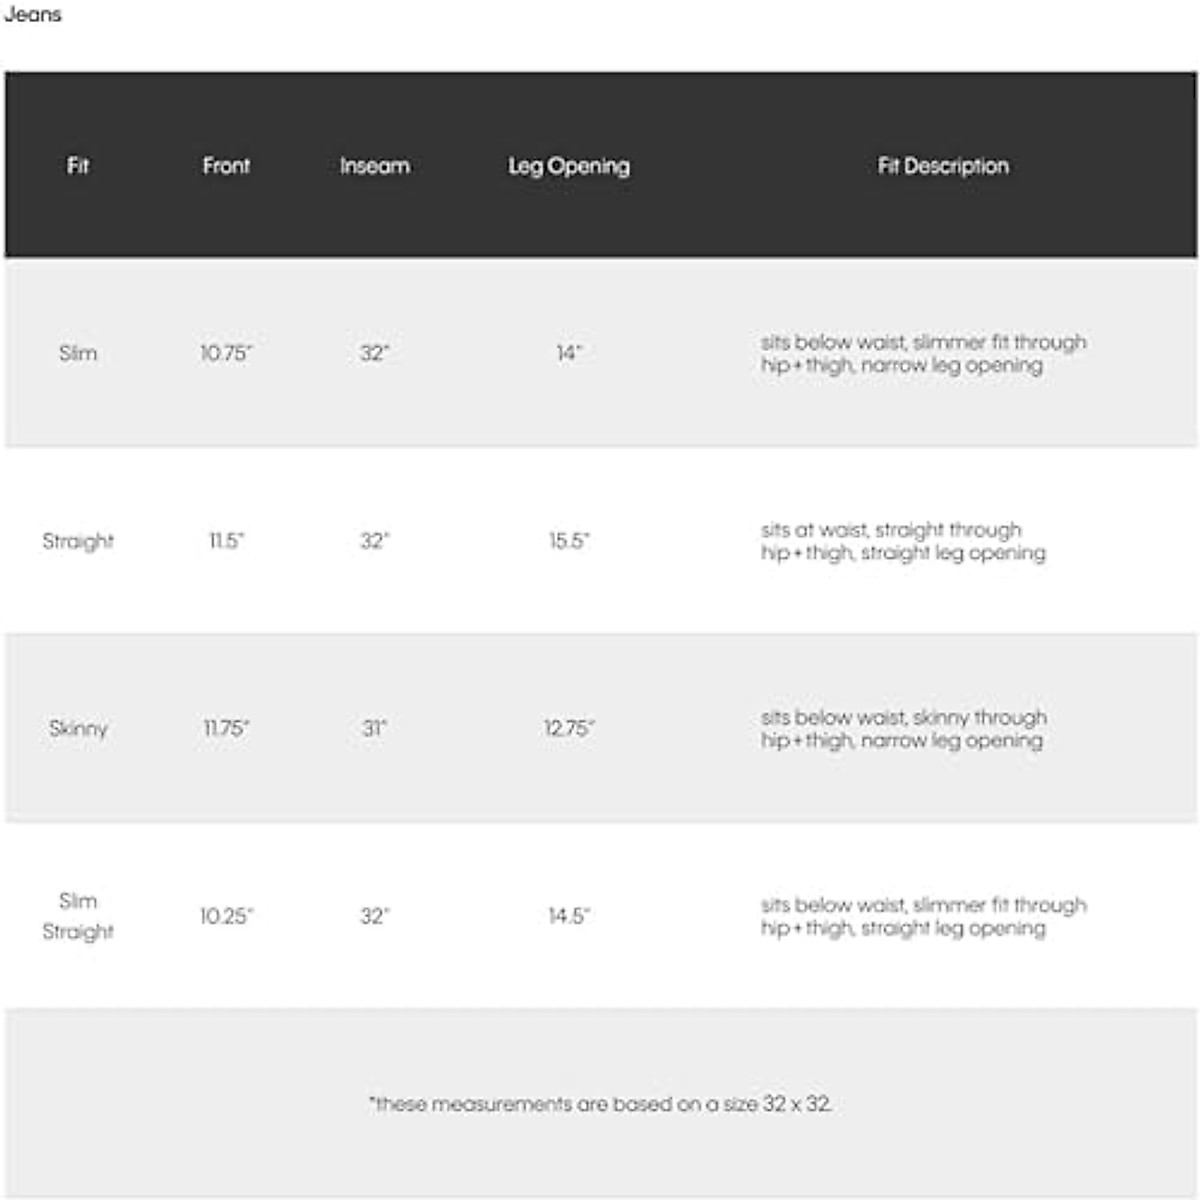Click the Skinny fit description text
This screenshot has width=1200, height=1200.
(x=902, y=729)
